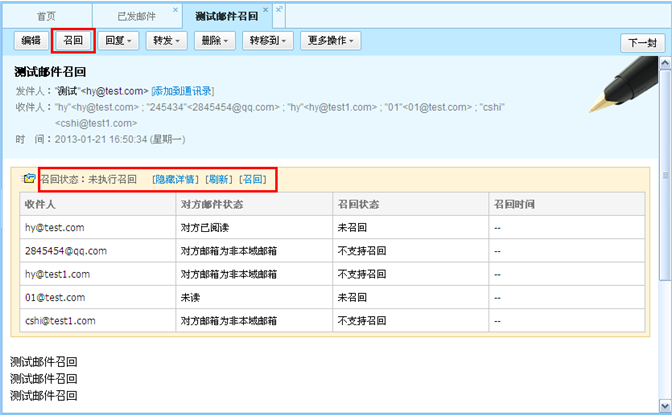Open the 删除 dropdown
Image resolution: width=672 pixels, height=415 pixels.
coord(216,41)
